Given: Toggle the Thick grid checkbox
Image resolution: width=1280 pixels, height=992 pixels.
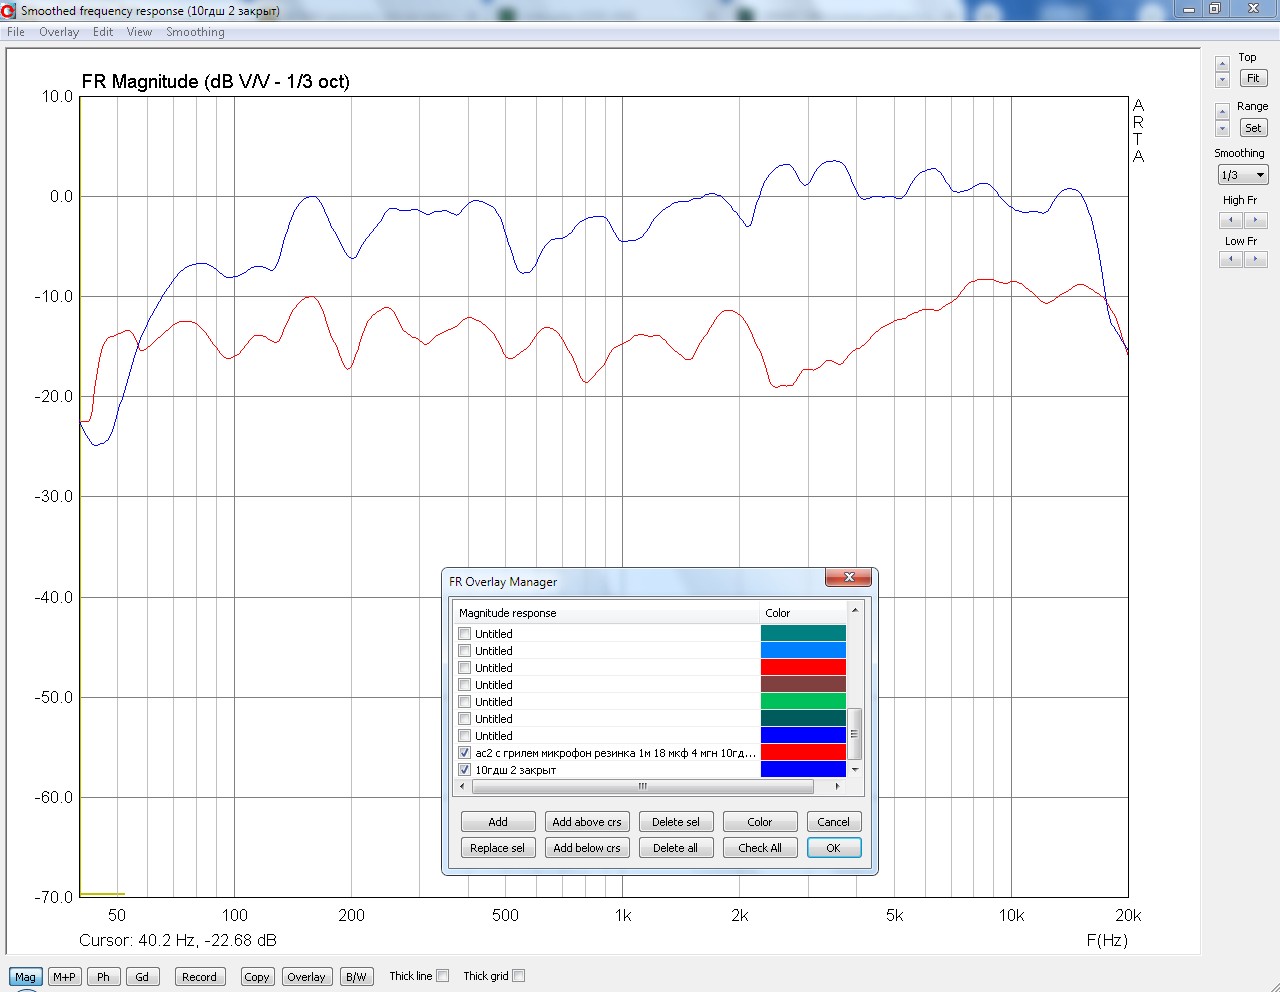Looking at the screenshot, I should [518, 976].
